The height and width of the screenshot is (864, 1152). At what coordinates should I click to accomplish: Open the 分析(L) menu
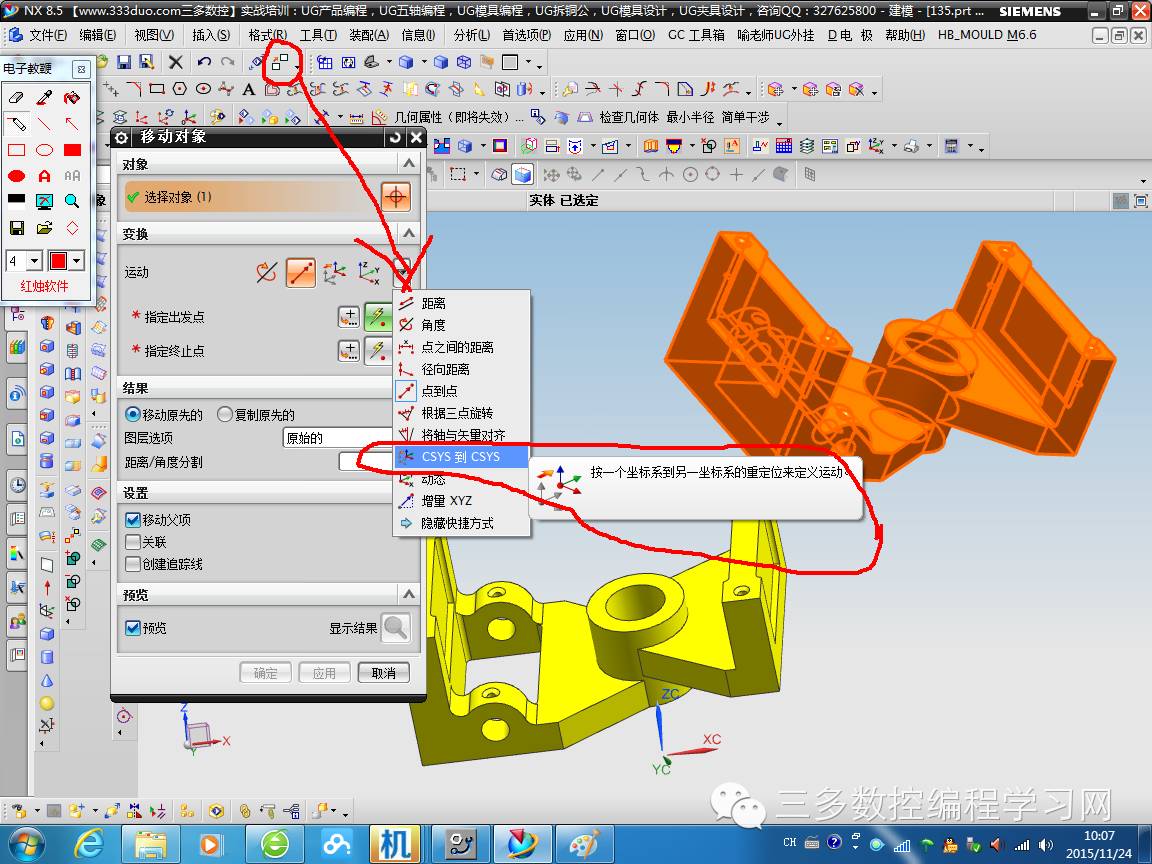tap(472, 35)
